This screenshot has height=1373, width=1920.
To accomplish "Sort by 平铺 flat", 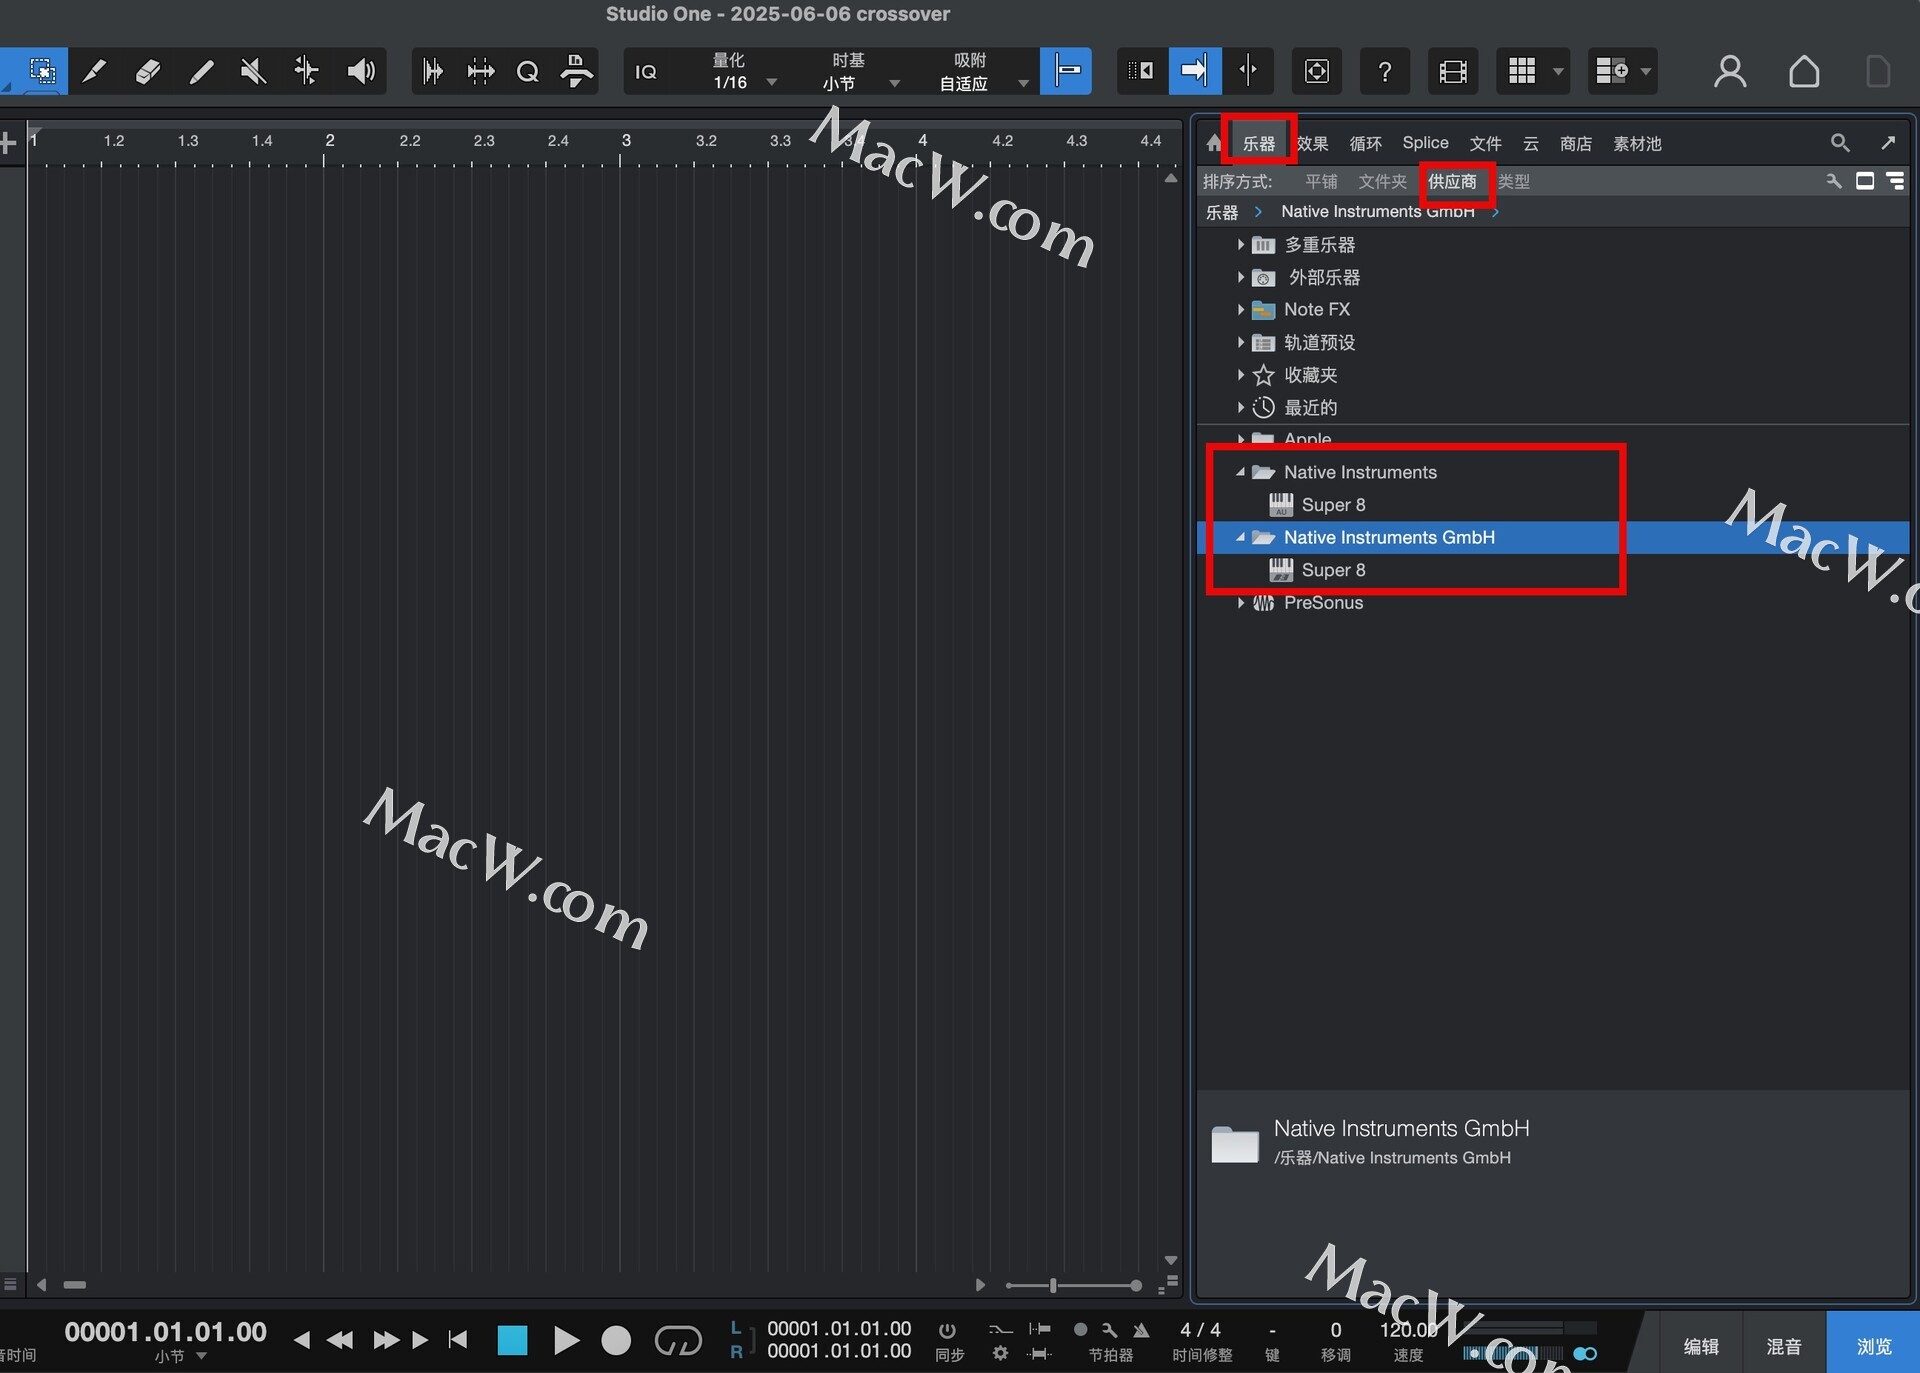I will click(1321, 181).
